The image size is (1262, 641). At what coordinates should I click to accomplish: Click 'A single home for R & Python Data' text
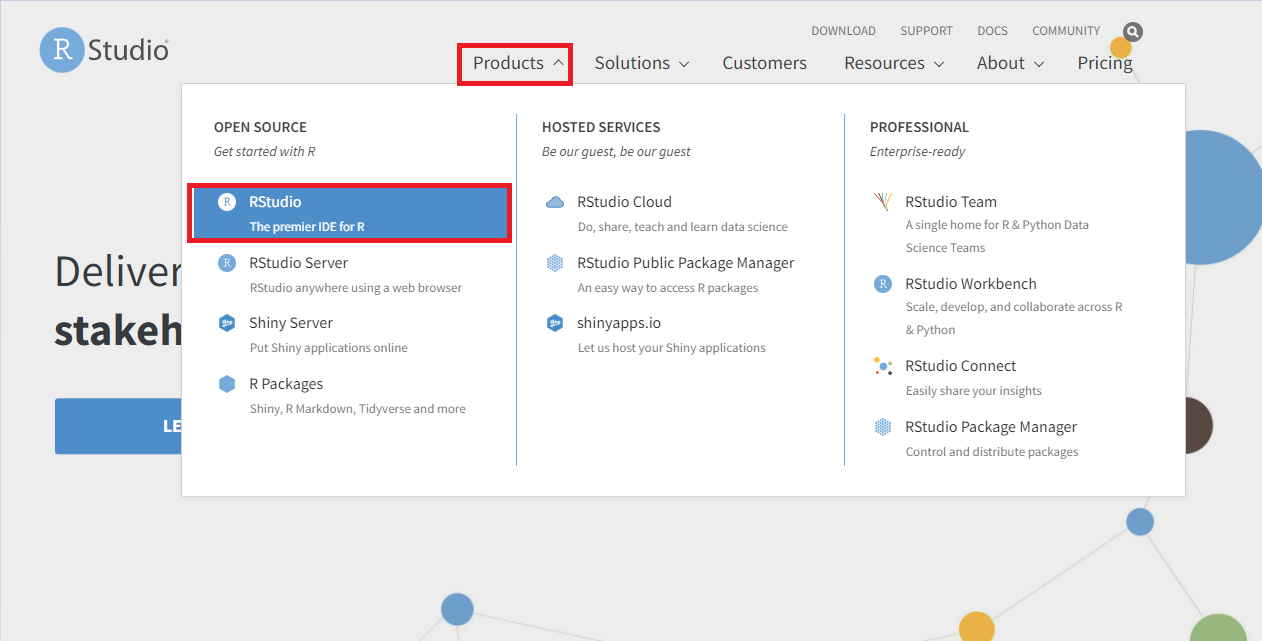point(997,225)
